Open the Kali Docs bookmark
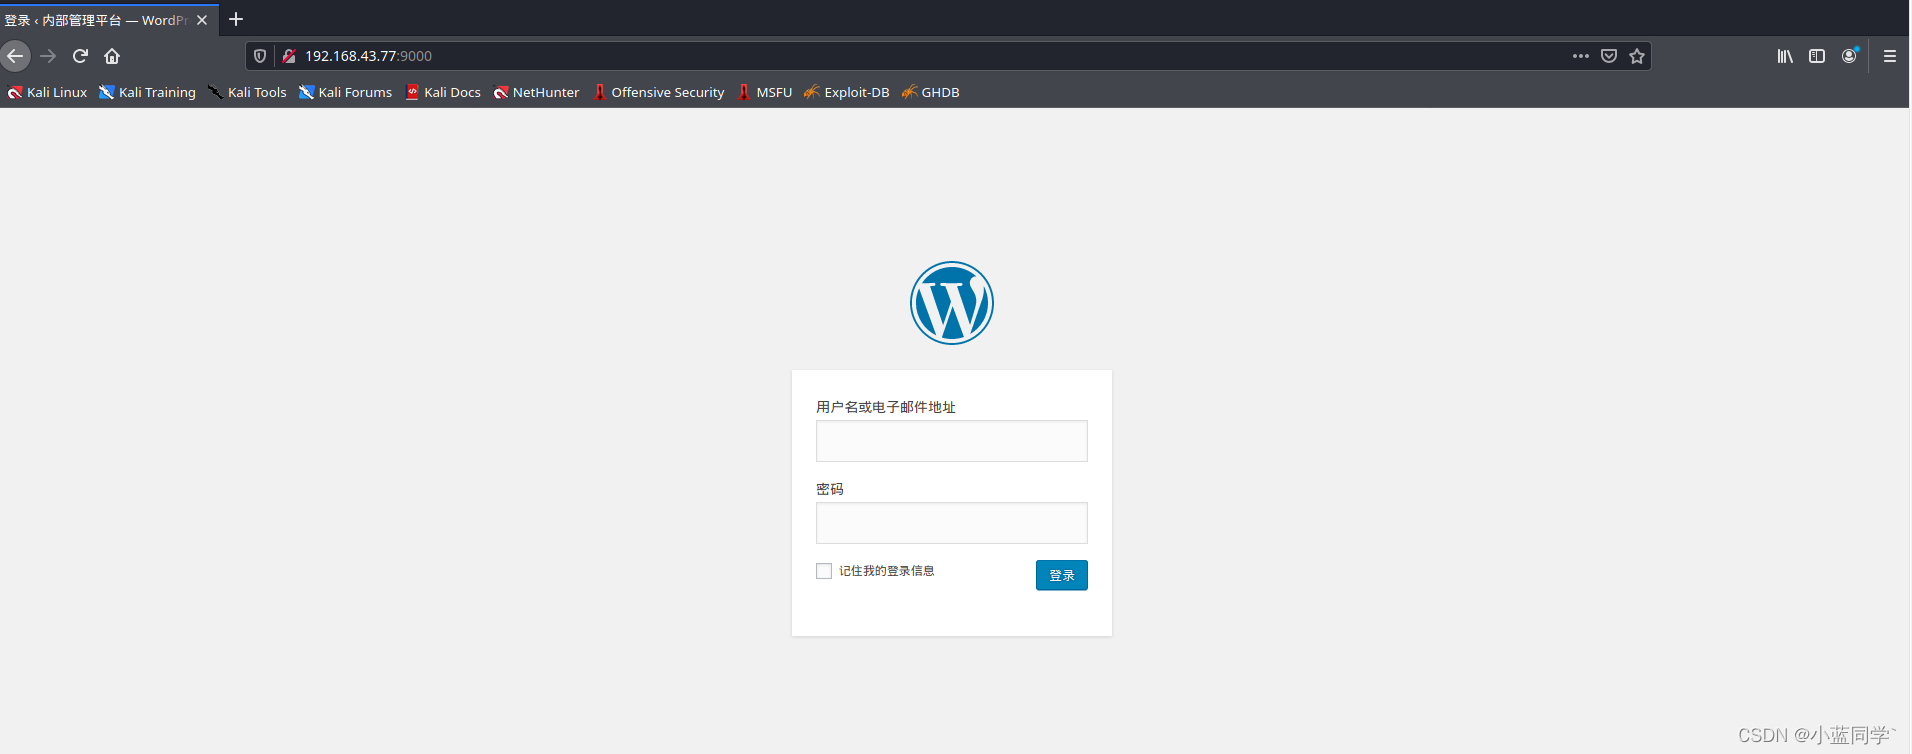The height and width of the screenshot is (754, 1912). tap(443, 92)
